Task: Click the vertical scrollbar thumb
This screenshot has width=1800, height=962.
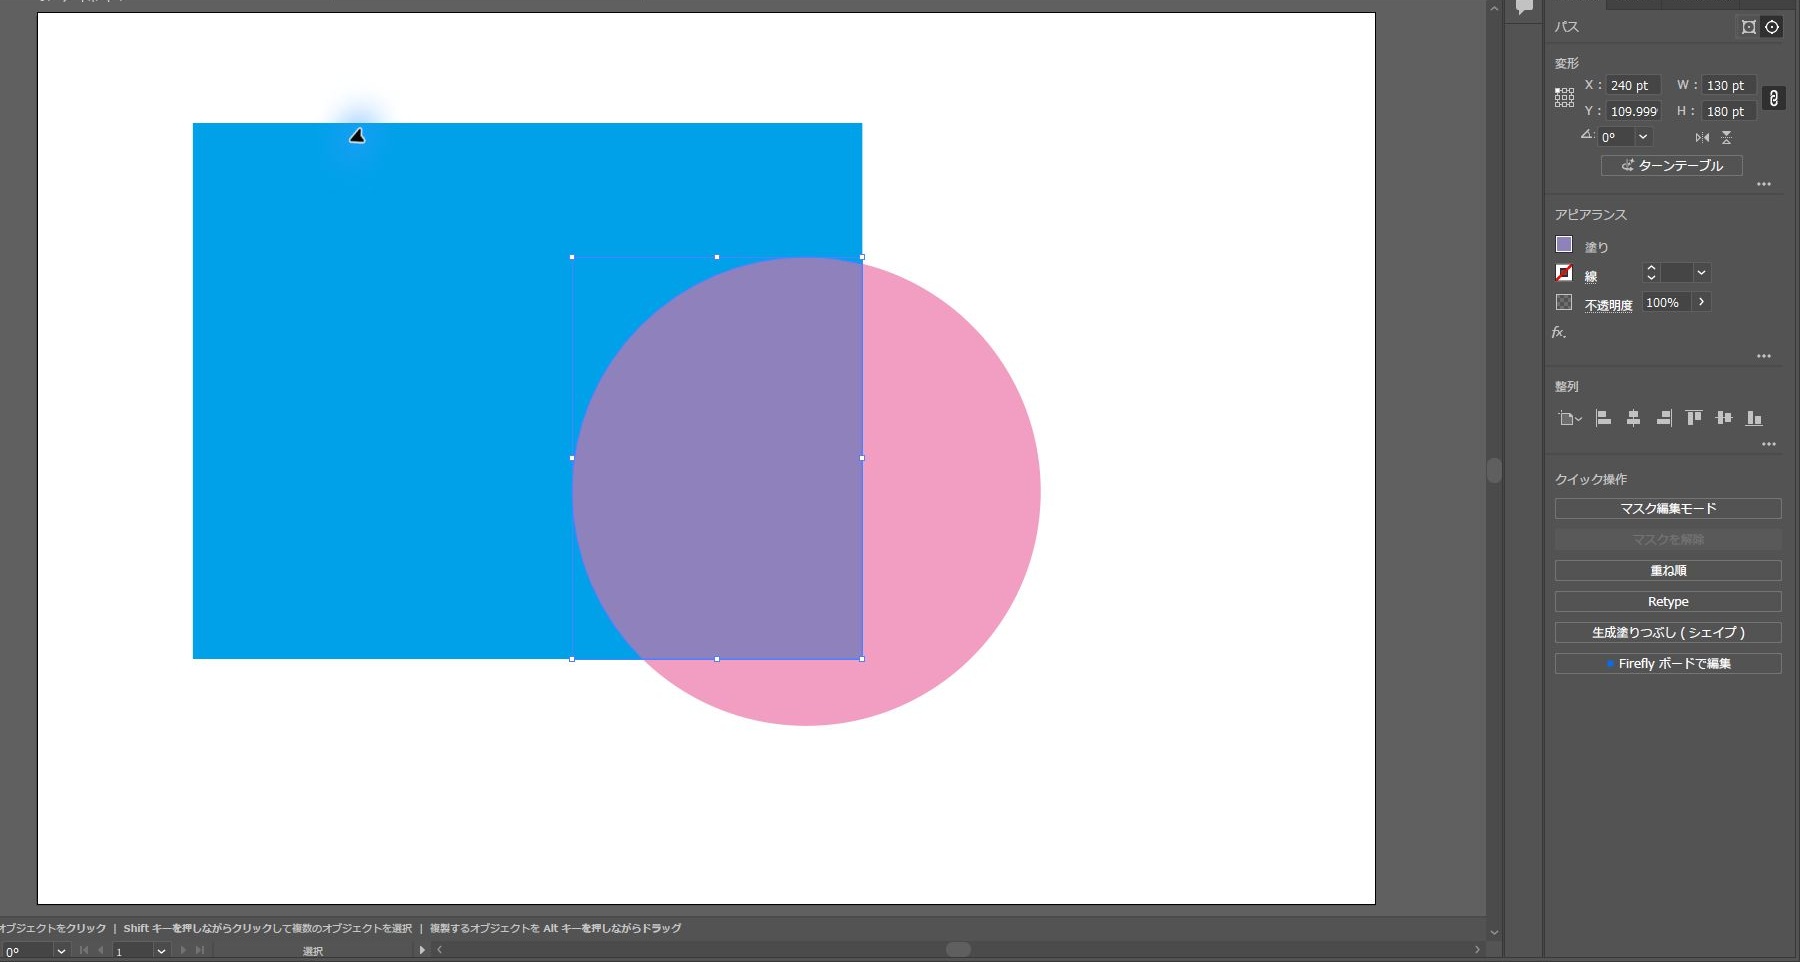Action: click(1494, 470)
